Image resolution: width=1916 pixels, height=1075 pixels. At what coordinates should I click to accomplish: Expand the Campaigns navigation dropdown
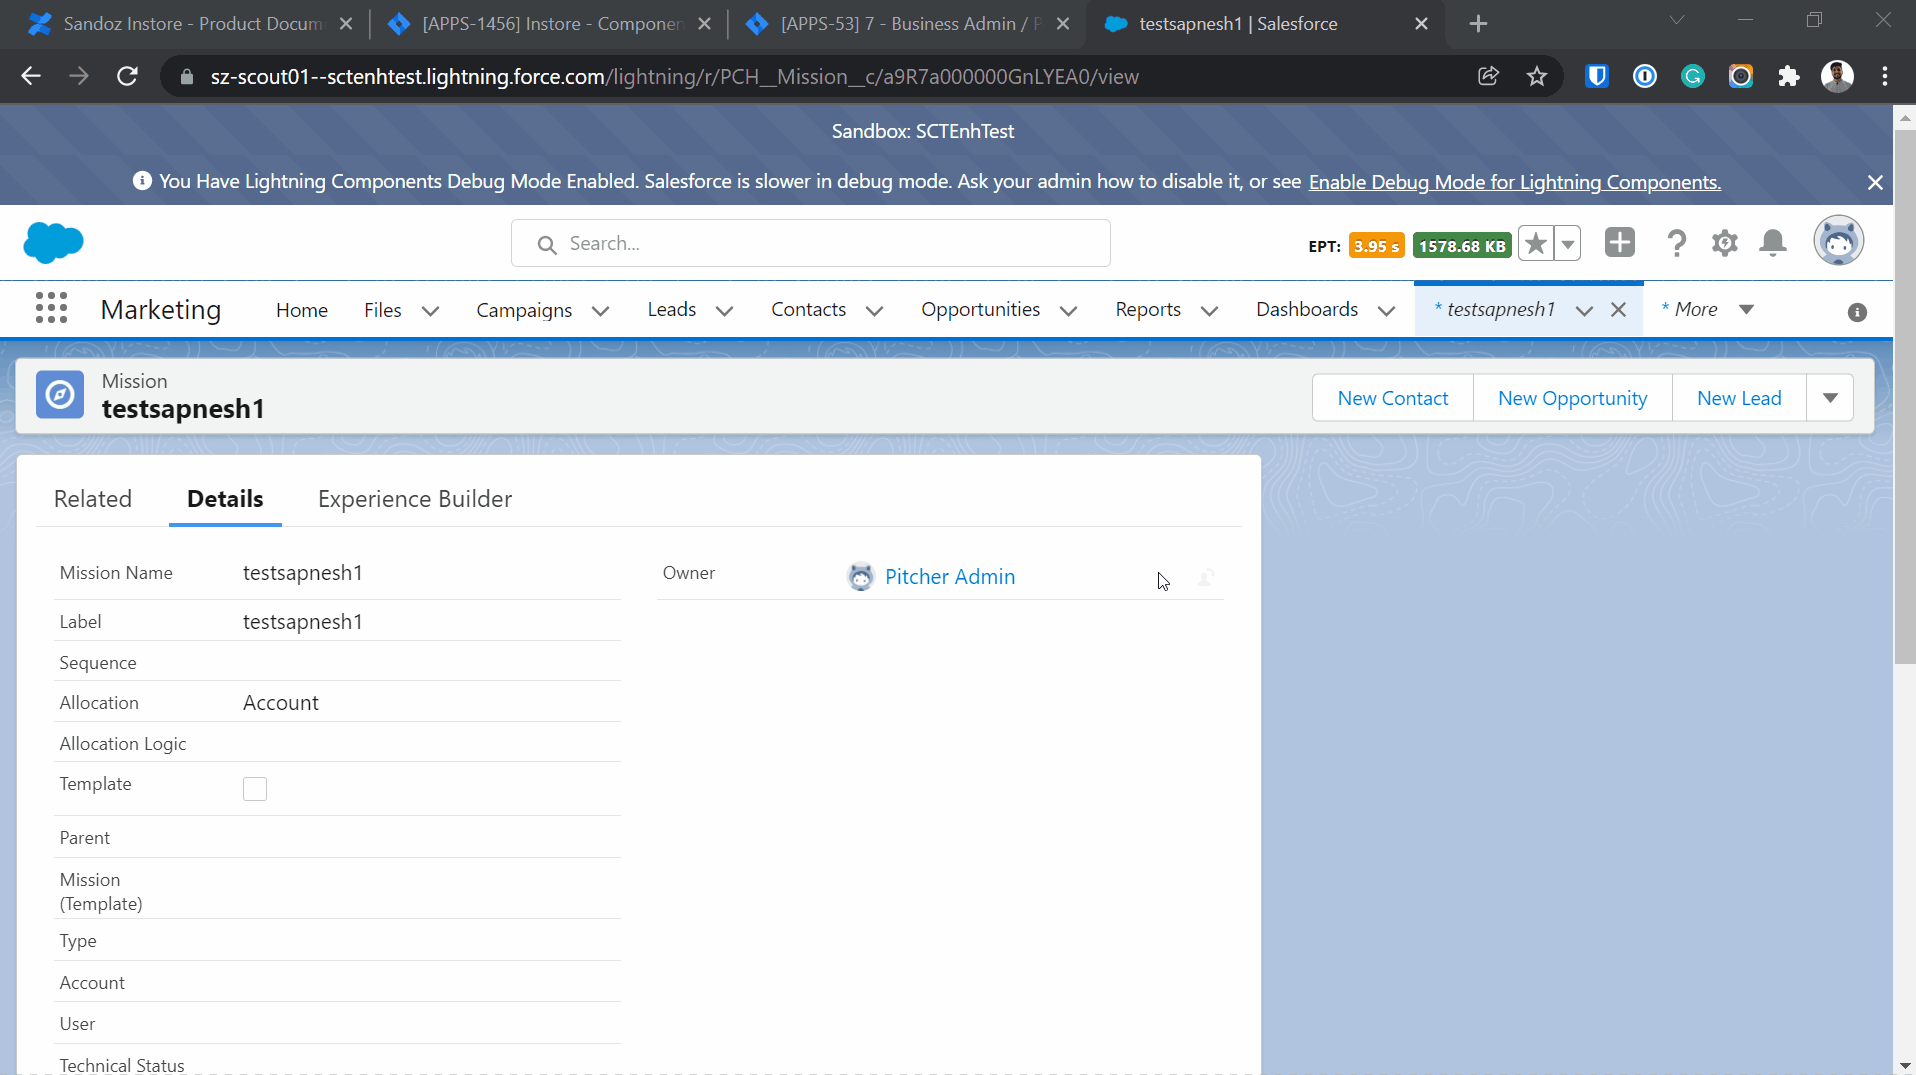600,311
